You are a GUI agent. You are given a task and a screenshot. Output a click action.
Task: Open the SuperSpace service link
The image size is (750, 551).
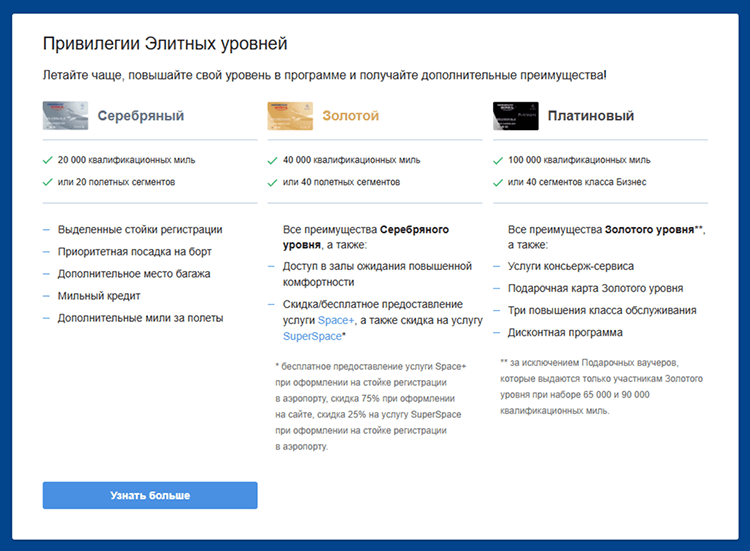click(311, 336)
